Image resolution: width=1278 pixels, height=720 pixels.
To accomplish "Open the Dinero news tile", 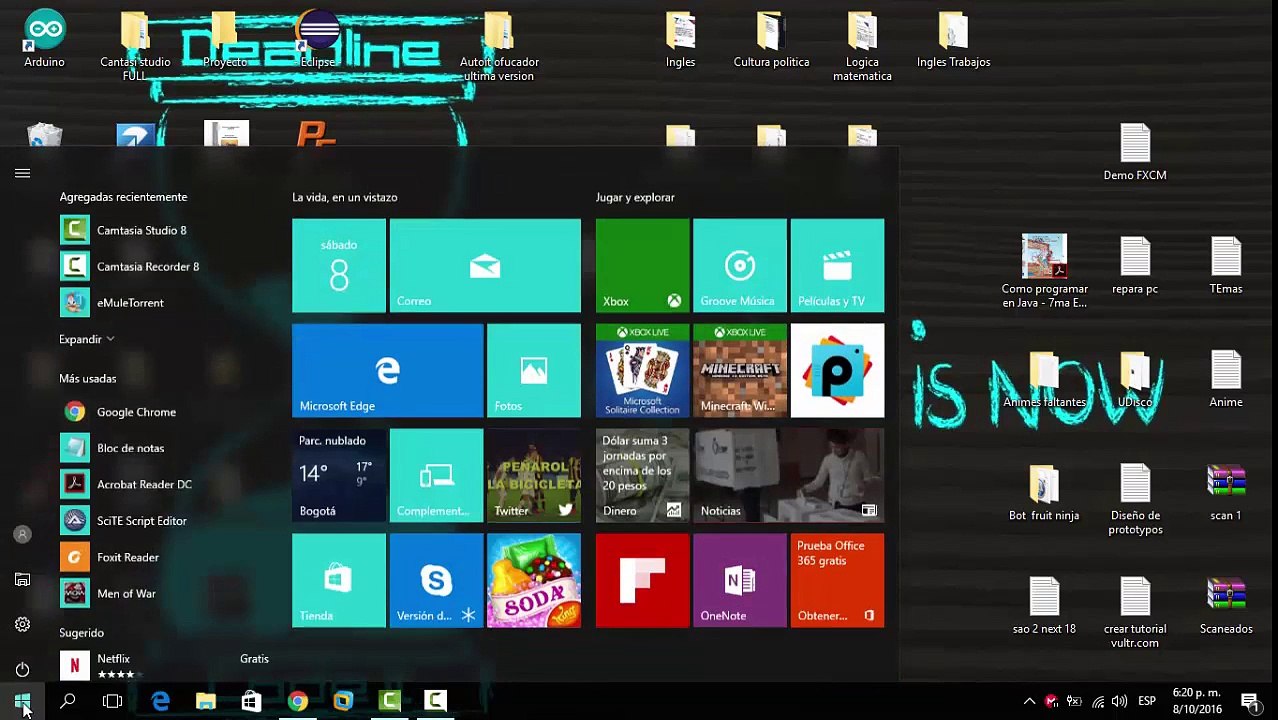I will [642, 475].
